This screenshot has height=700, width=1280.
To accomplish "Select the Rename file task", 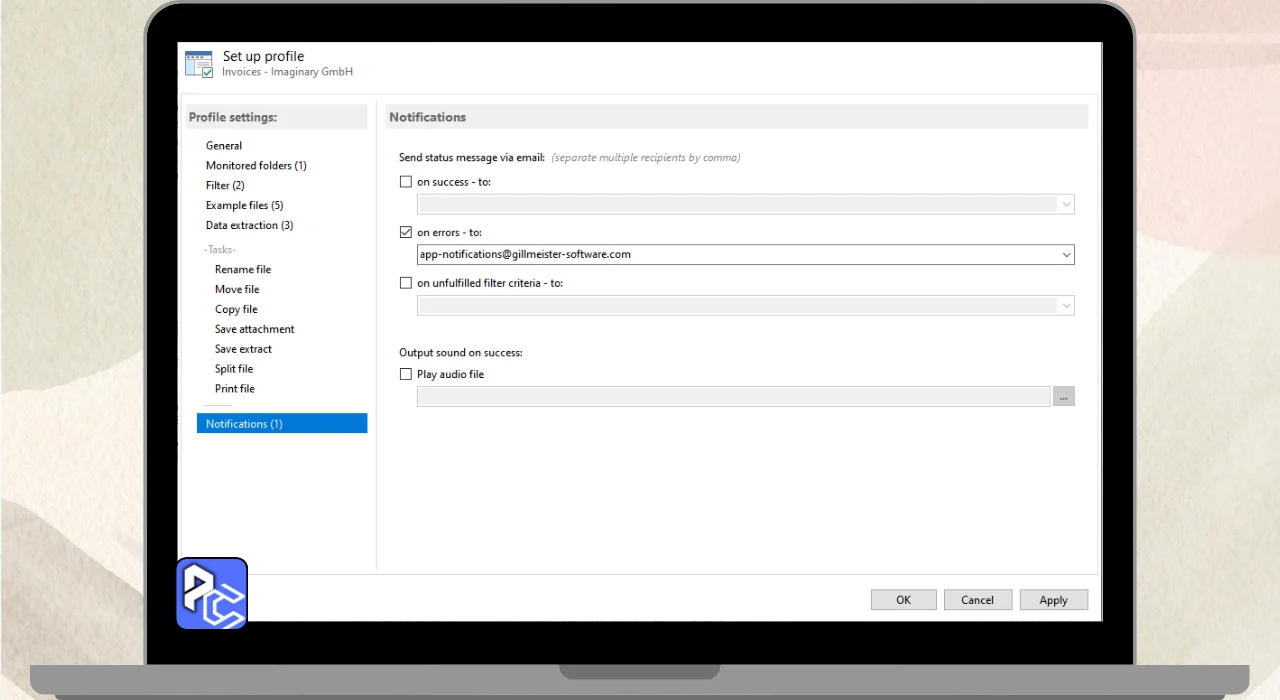I will (243, 270).
